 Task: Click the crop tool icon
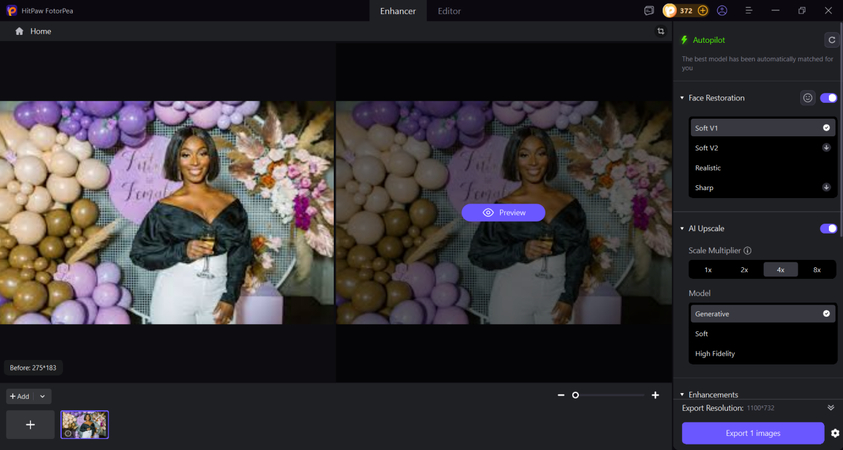(x=661, y=31)
